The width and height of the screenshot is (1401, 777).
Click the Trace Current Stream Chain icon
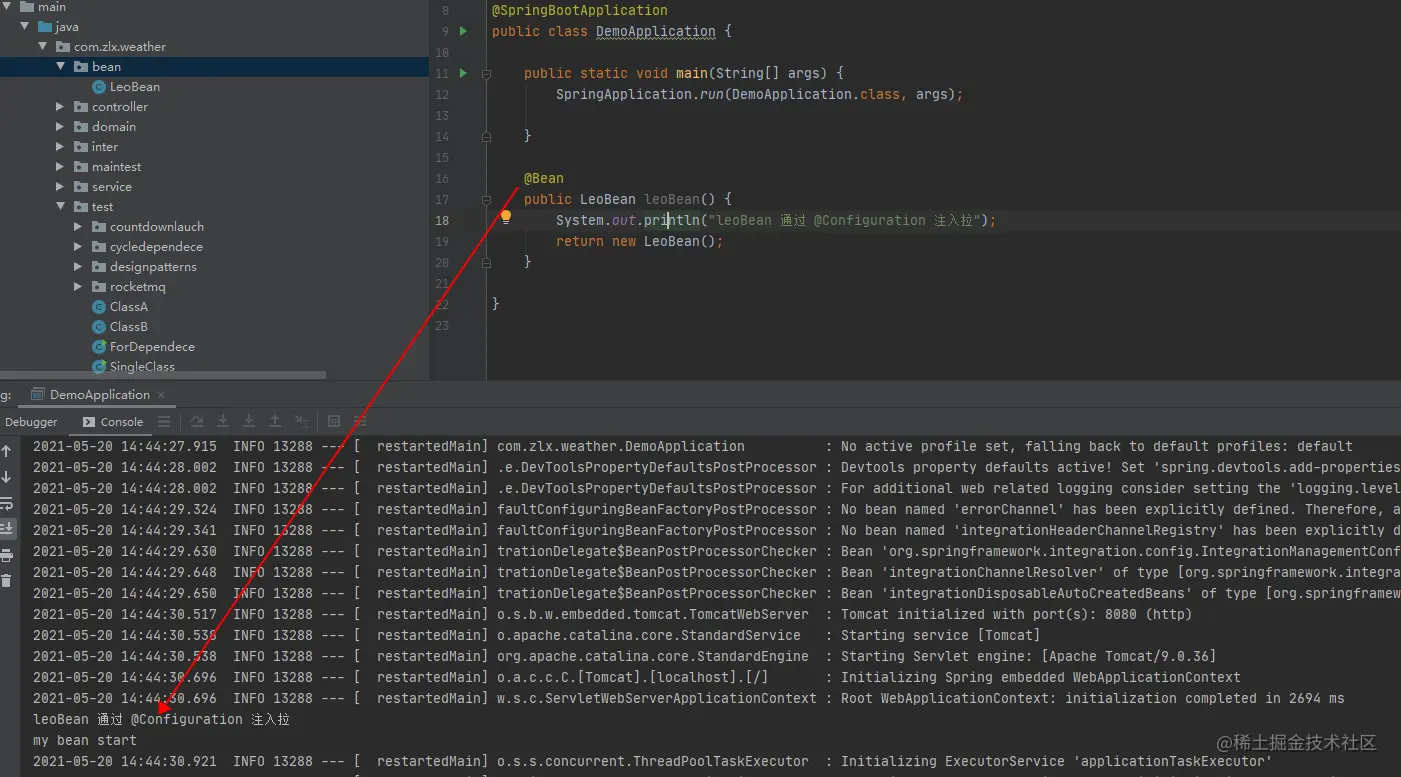[359, 422]
